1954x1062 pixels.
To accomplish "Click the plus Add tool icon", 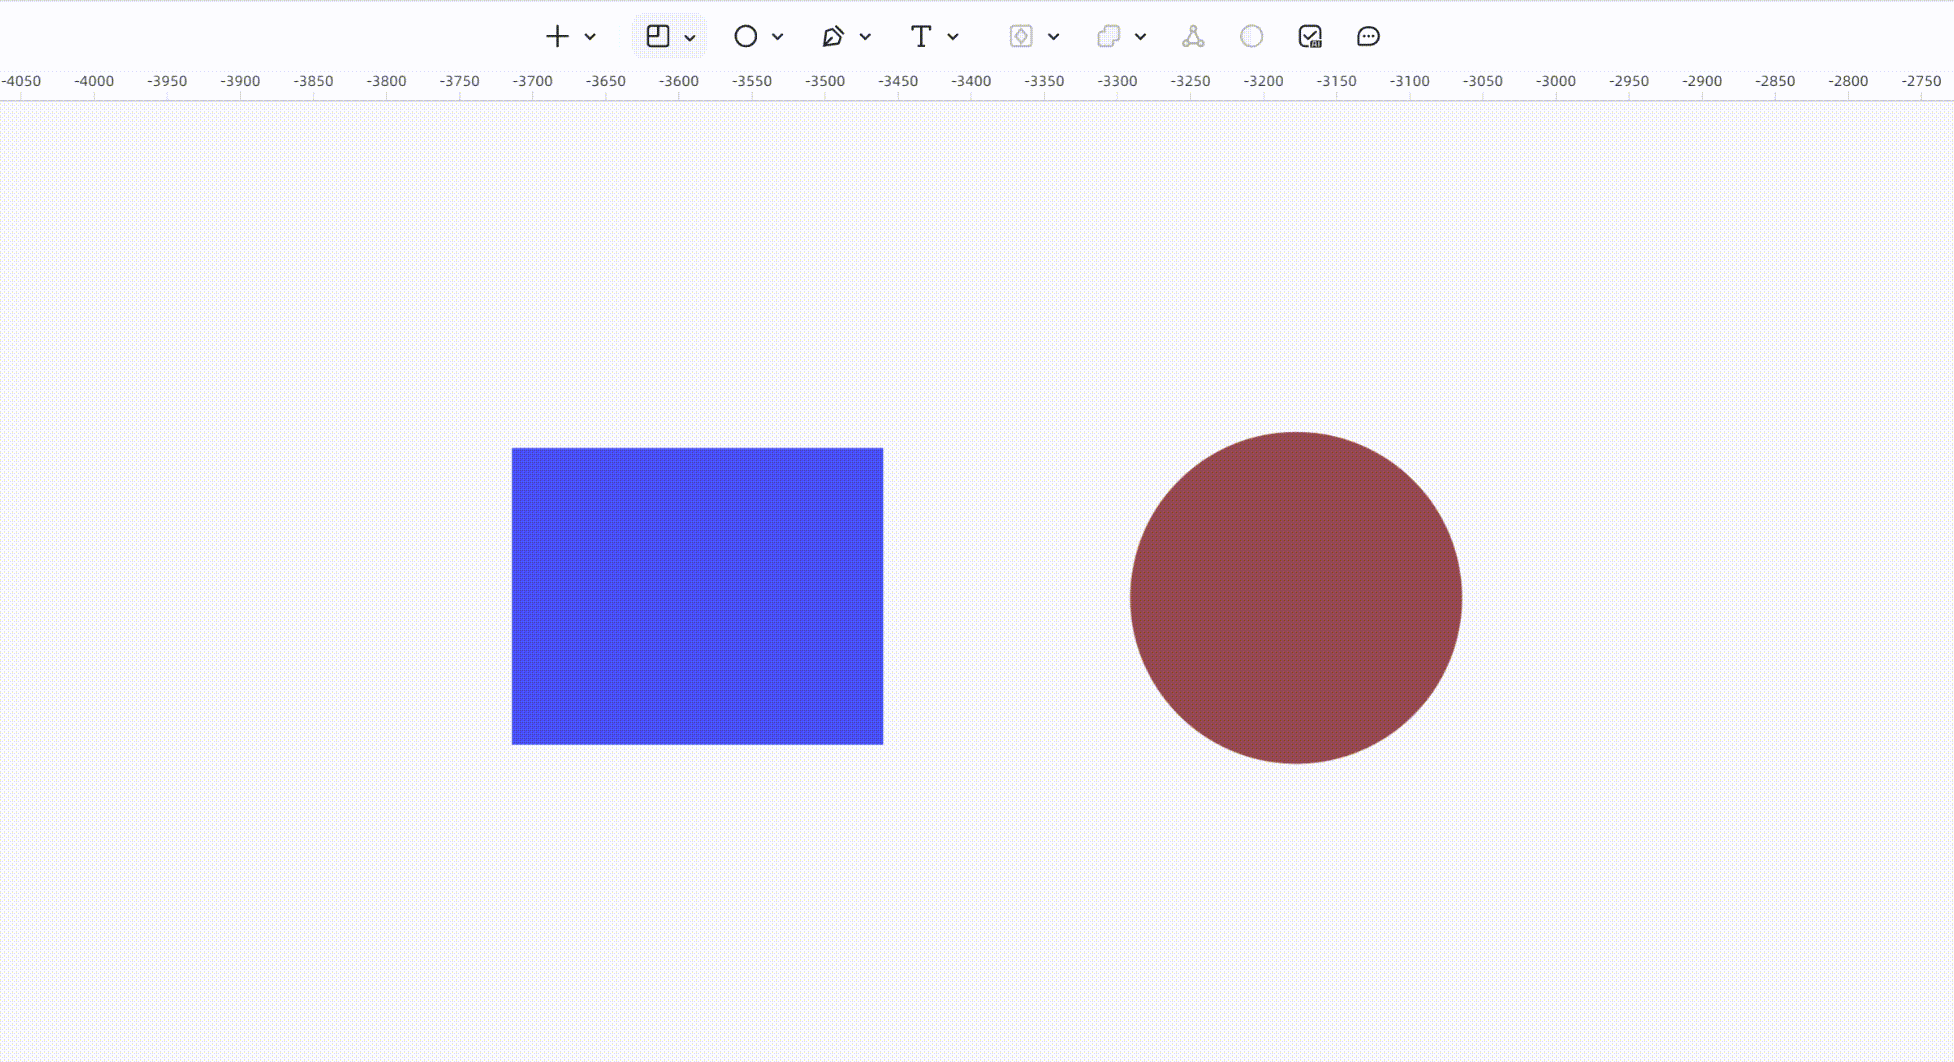I will 557,37.
